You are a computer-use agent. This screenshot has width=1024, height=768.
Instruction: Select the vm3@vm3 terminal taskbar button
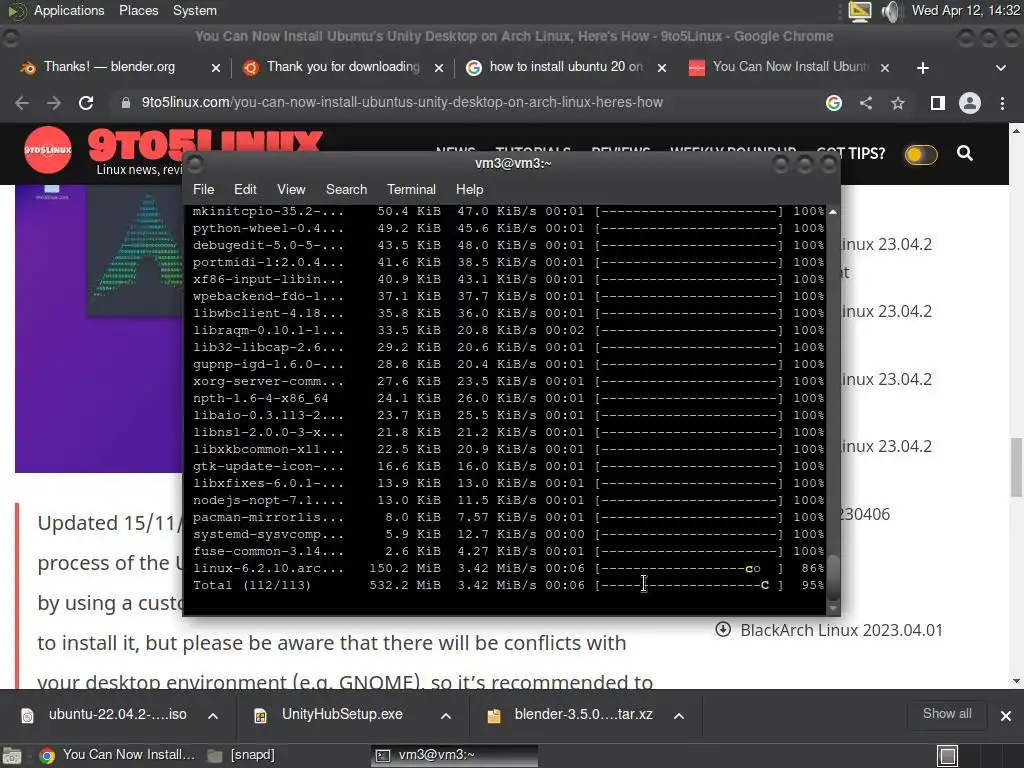tap(454, 756)
